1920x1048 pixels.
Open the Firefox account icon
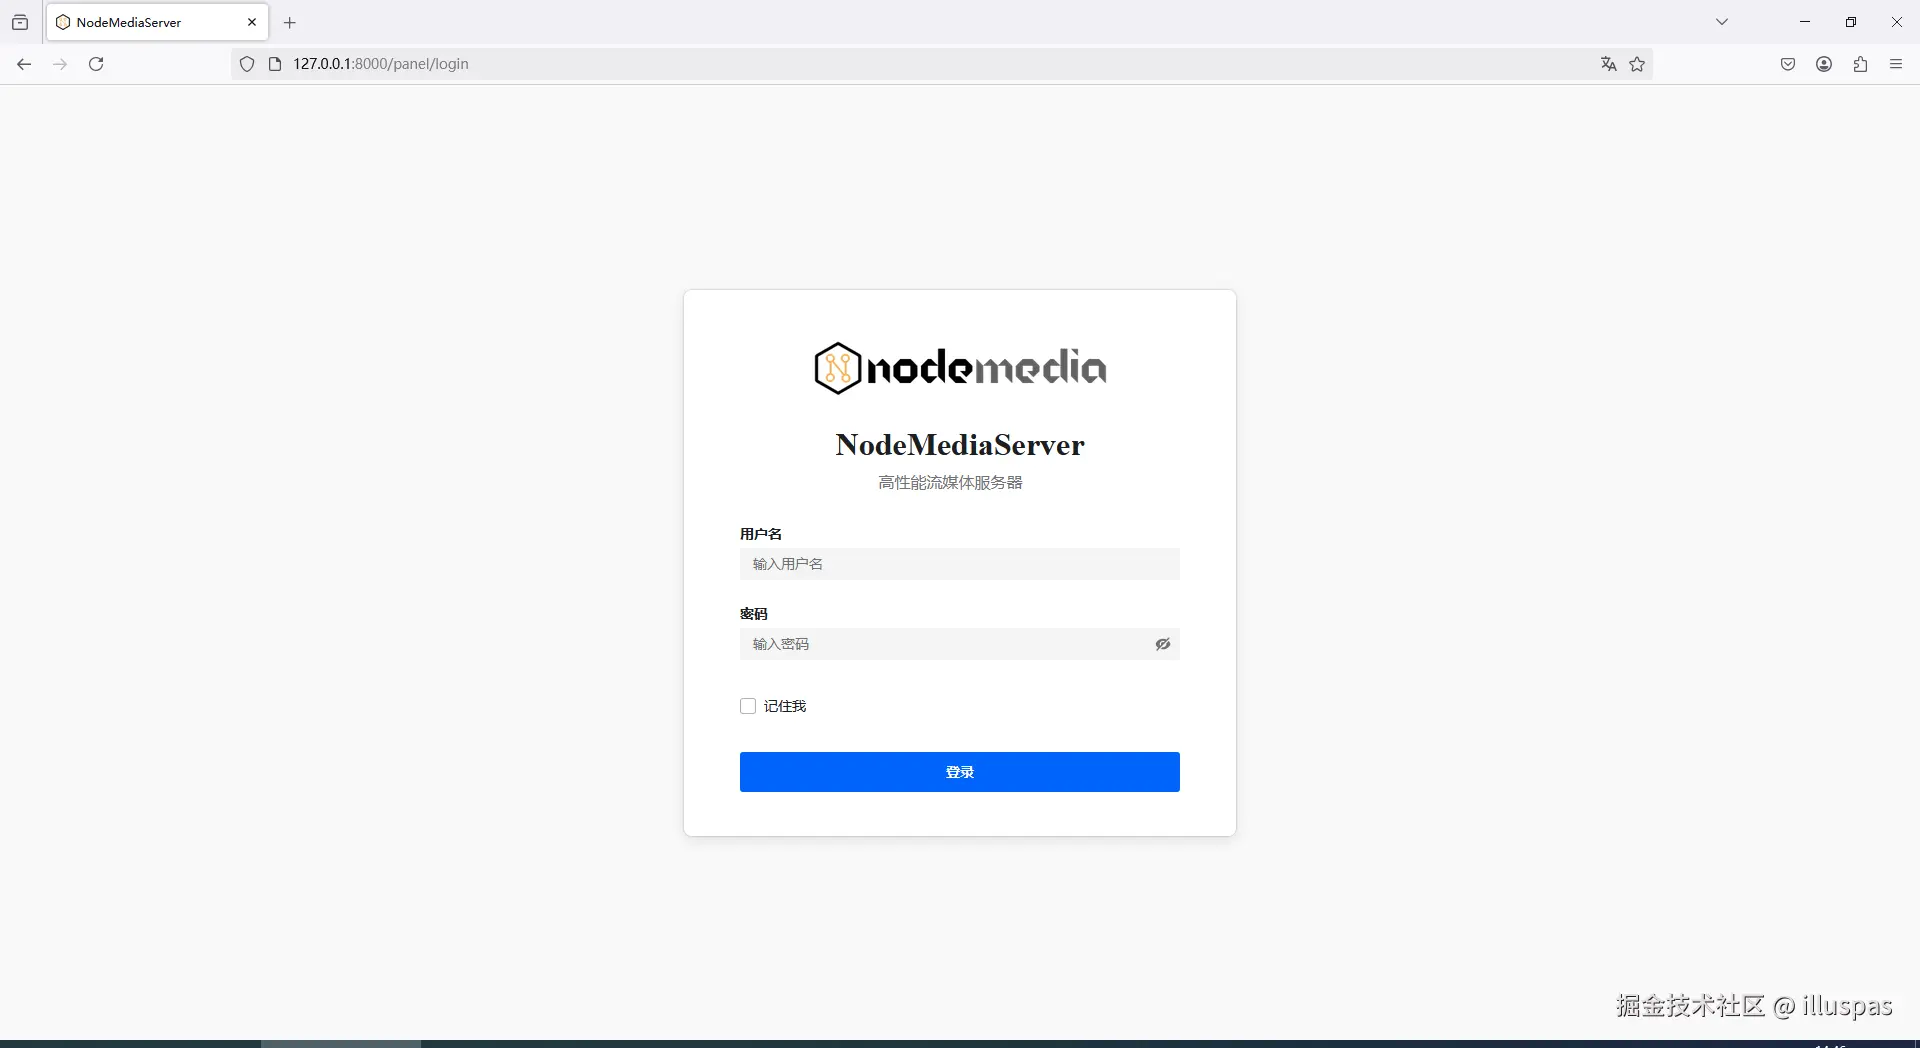(x=1824, y=64)
